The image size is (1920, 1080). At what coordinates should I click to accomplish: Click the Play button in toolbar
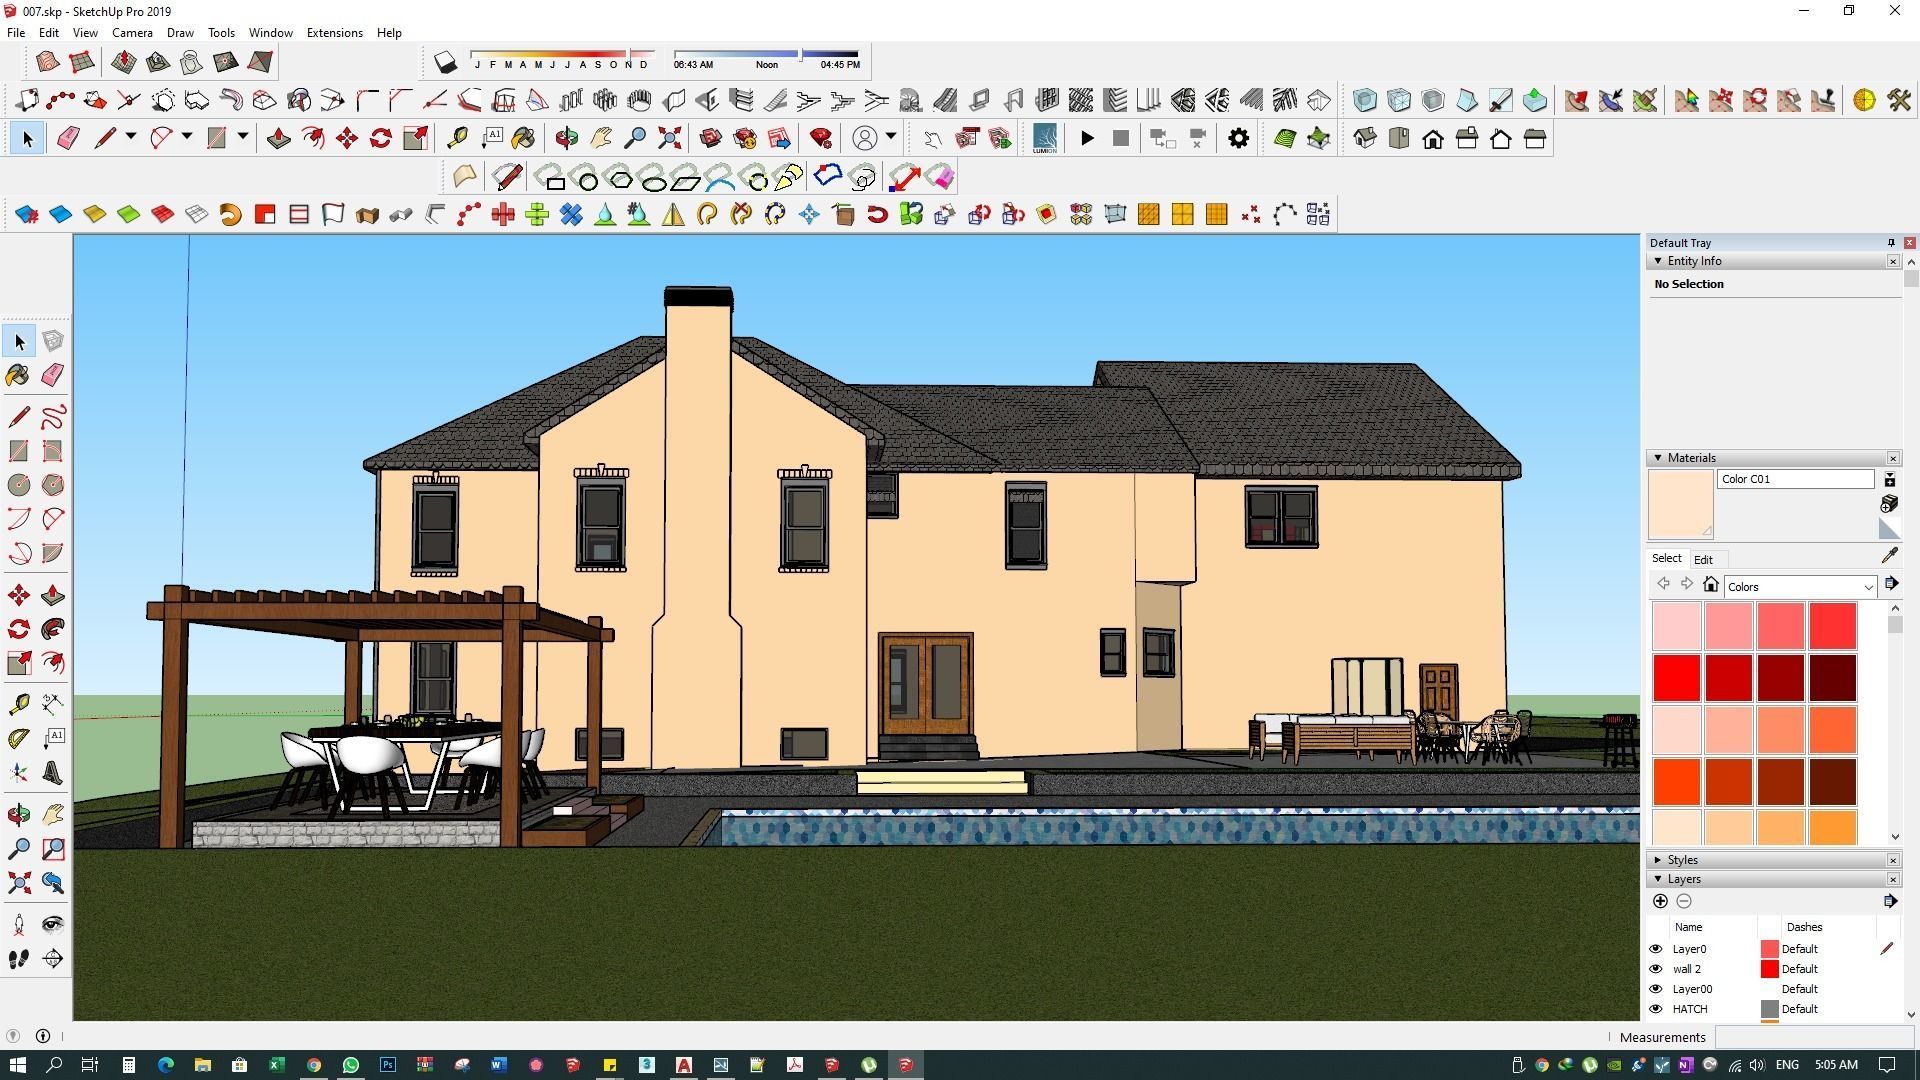tap(1087, 138)
